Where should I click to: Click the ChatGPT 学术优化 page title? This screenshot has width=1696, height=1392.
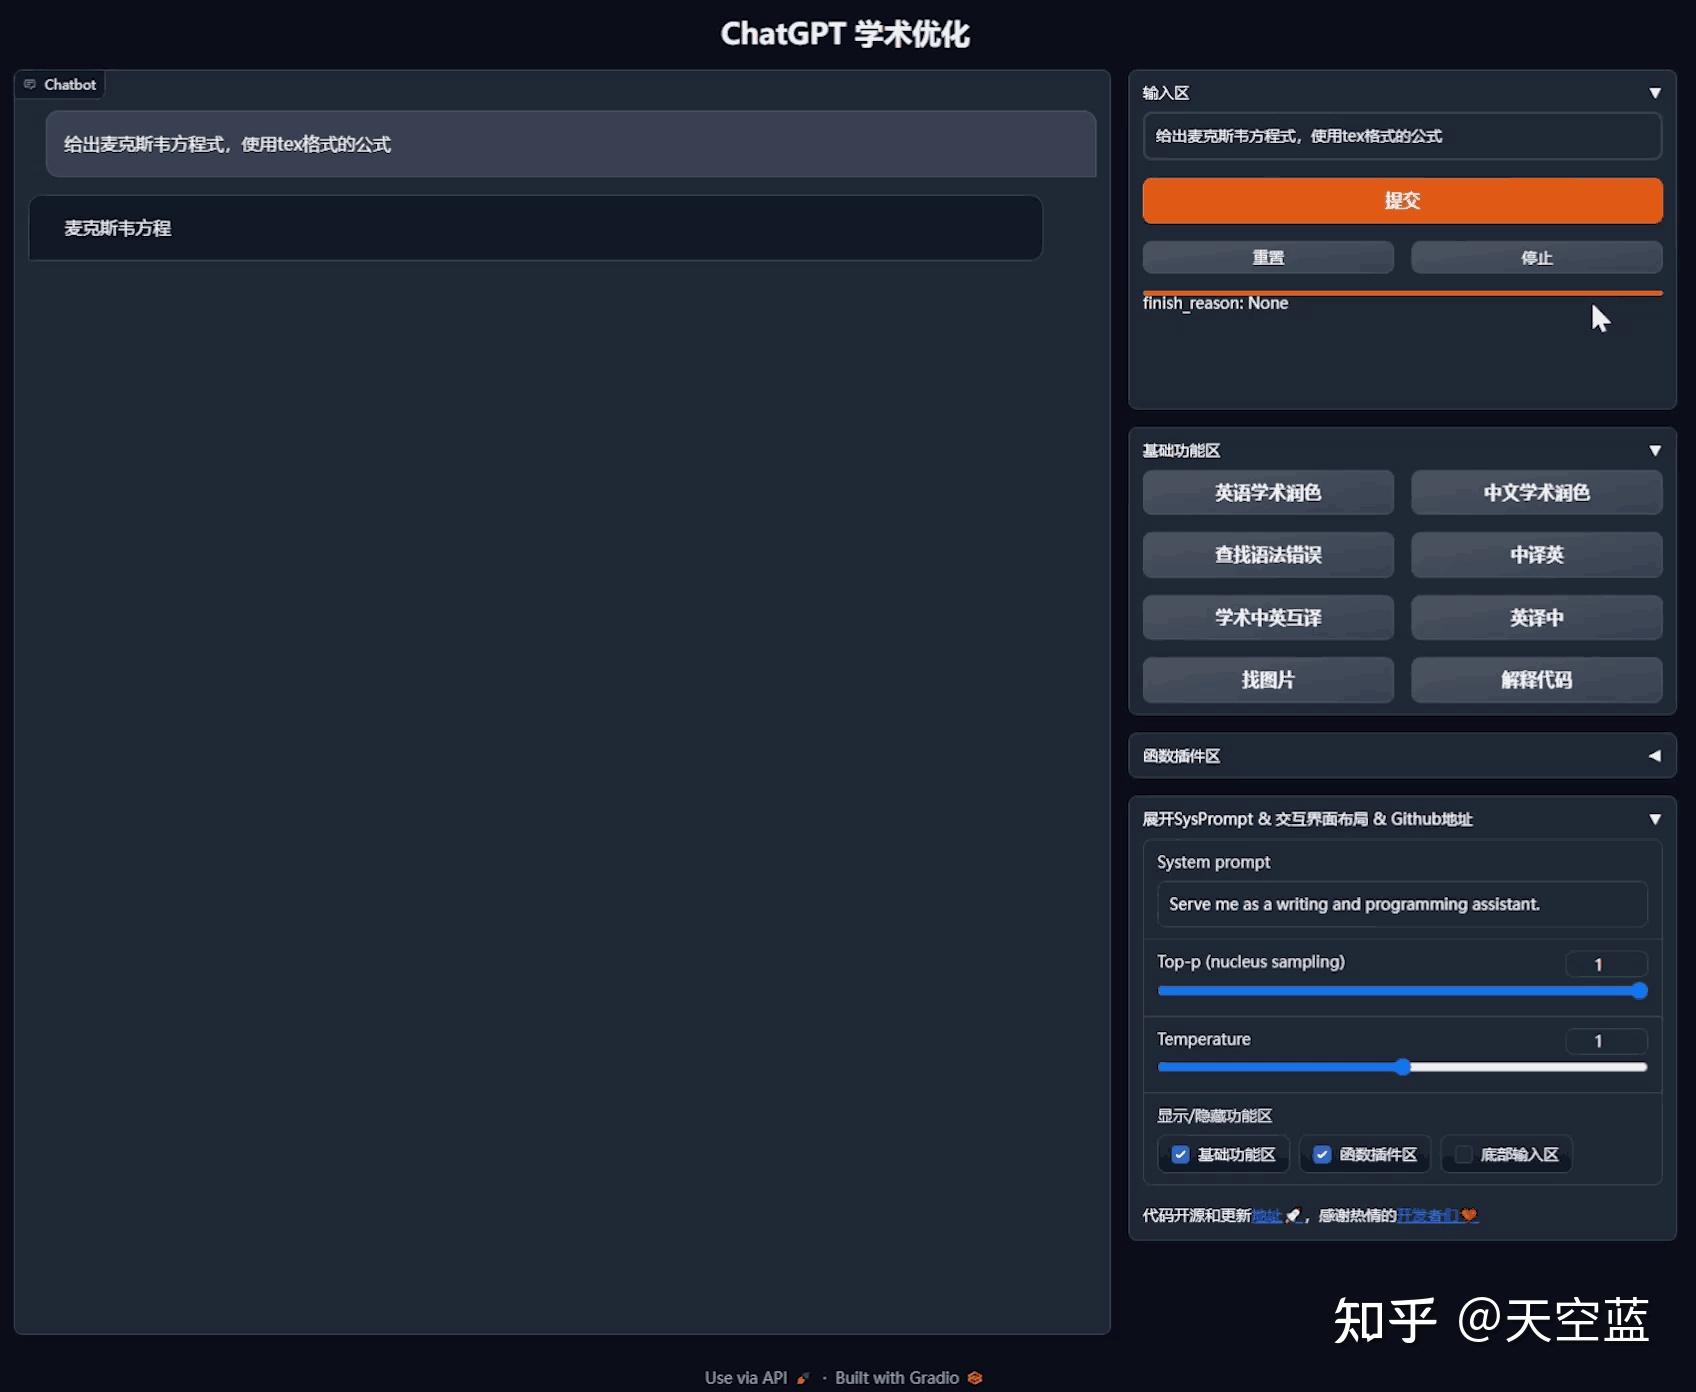point(845,34)
